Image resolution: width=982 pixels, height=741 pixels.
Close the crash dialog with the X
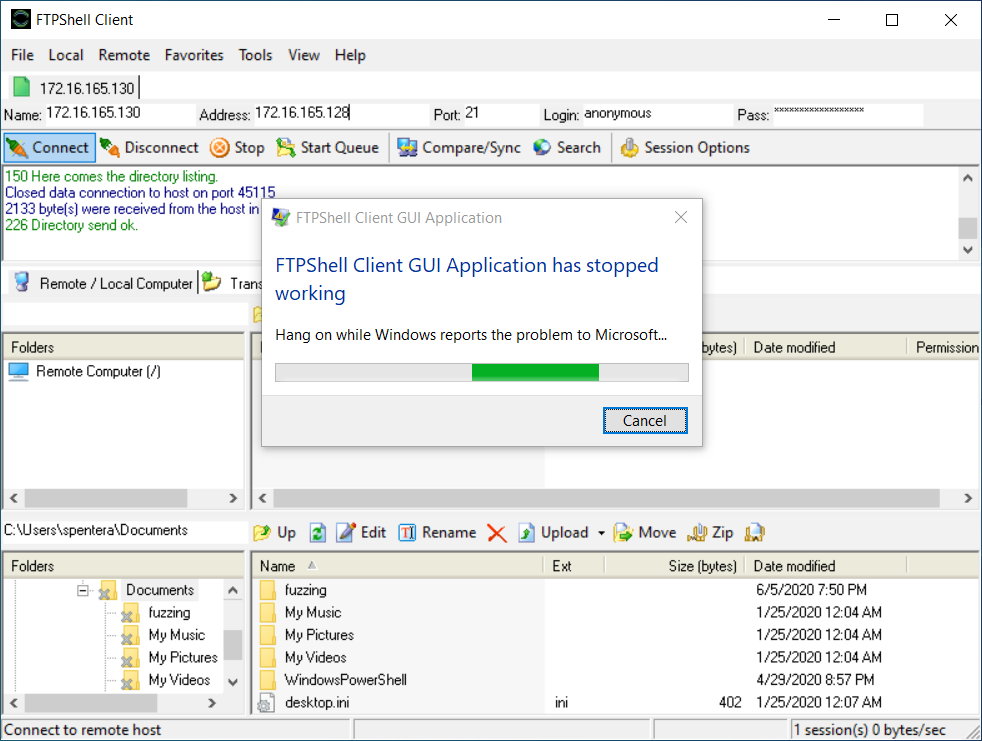click(681, 217)
